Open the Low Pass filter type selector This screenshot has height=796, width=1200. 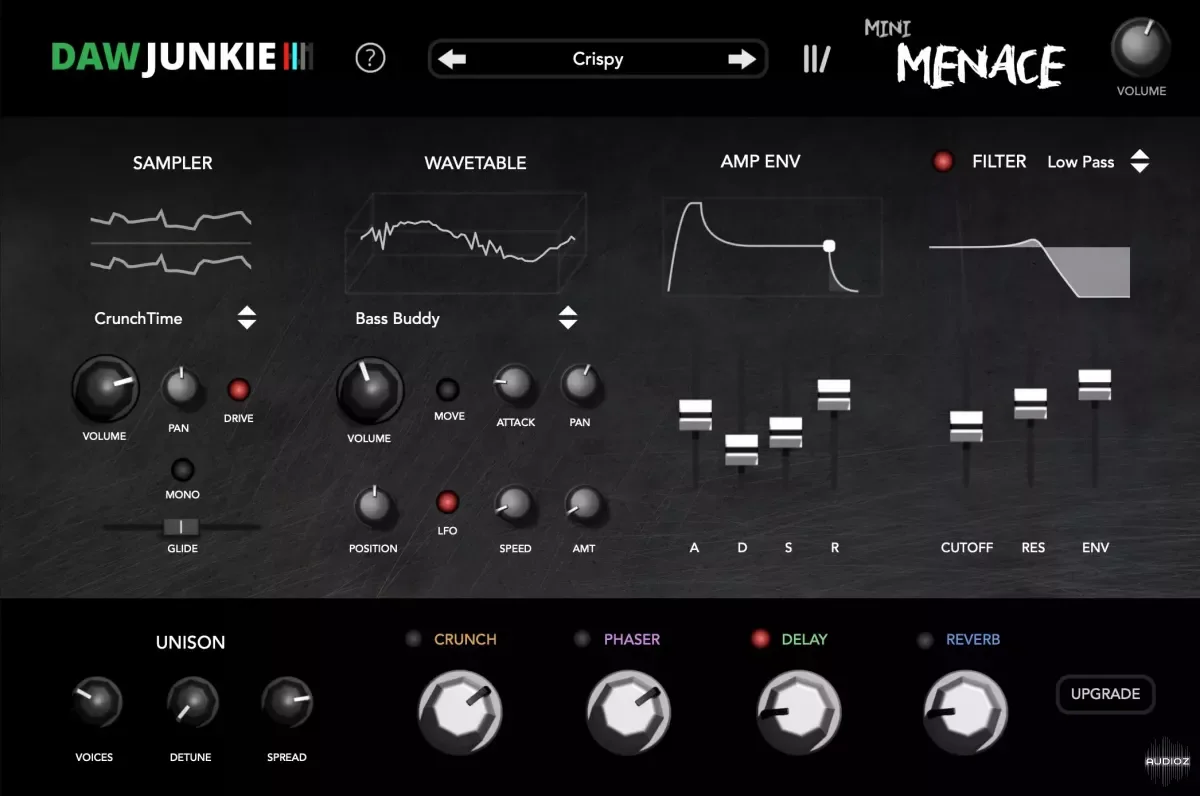pyautogui.click(x=1139, y=161)
